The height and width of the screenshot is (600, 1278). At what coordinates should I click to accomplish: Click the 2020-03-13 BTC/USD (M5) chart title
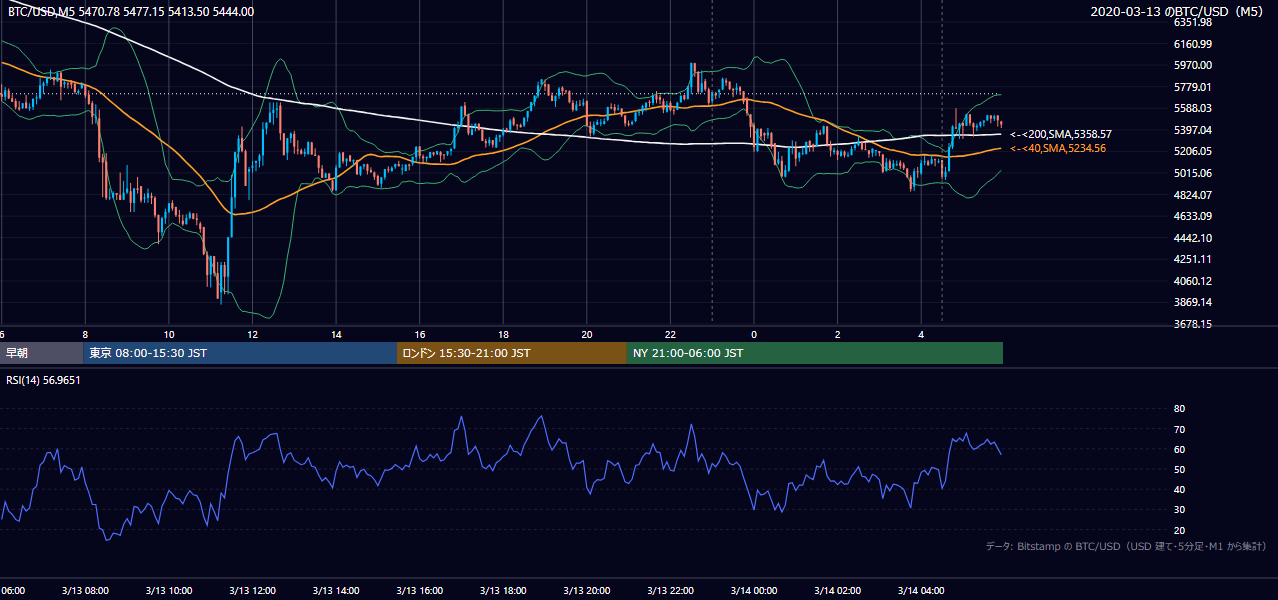pos(1178,11)
